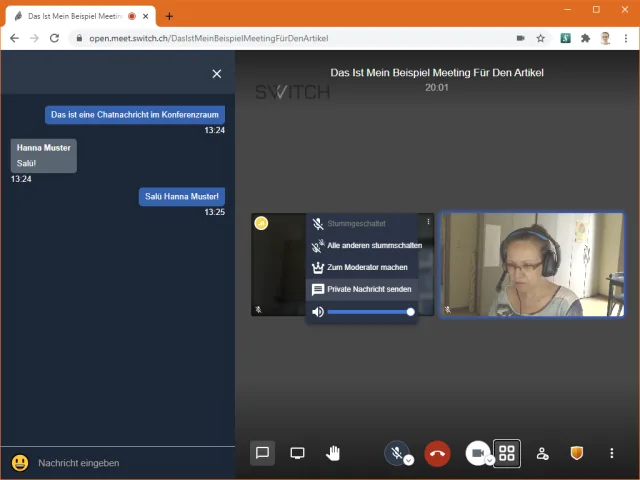This screenshot has width=640, height=480.
Task: Start screen sharing from the toolbar
Action: [297, 453]
